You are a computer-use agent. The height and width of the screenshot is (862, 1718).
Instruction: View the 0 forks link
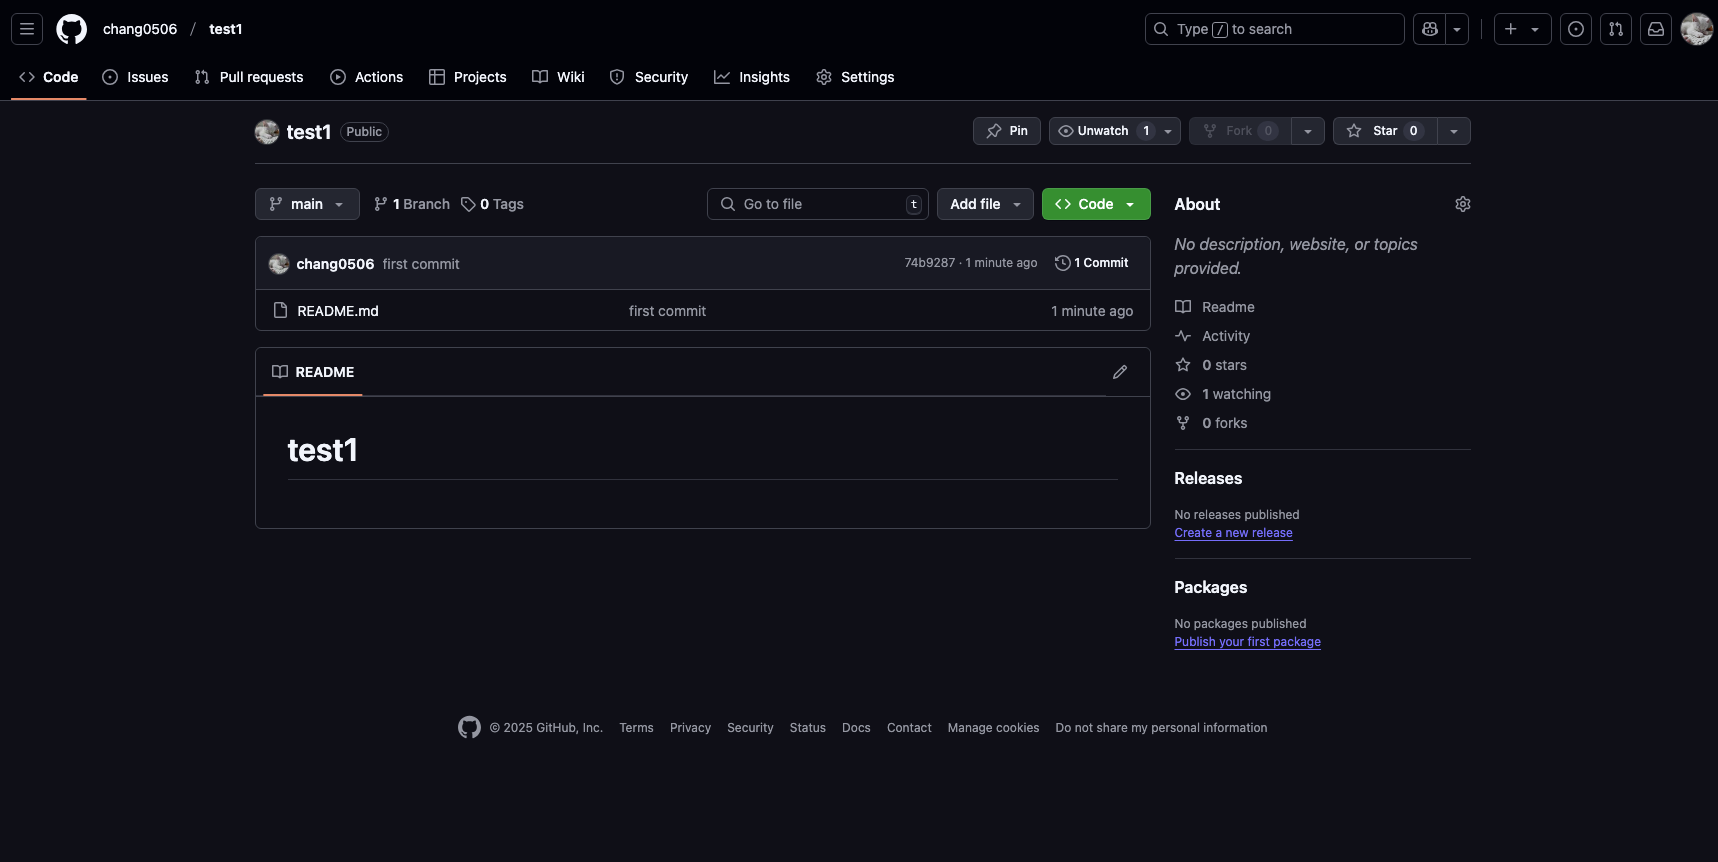click(1212, 423)
